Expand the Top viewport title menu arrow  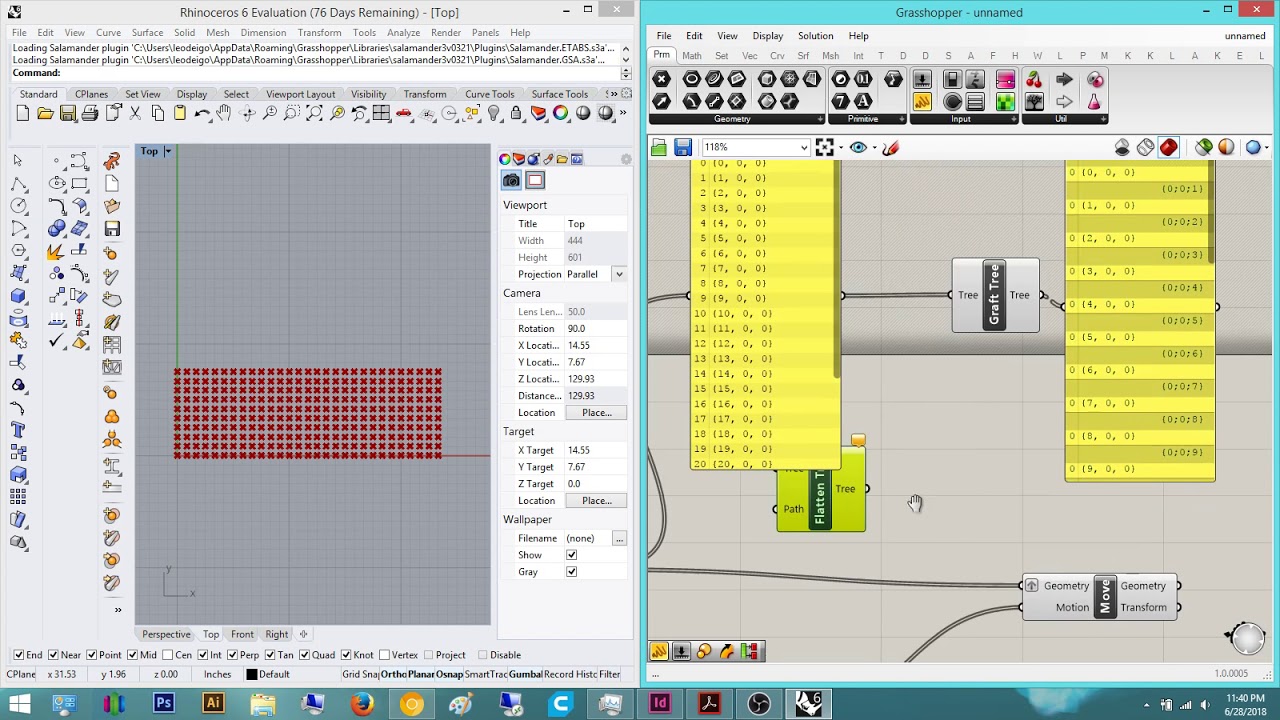[168, 151]
